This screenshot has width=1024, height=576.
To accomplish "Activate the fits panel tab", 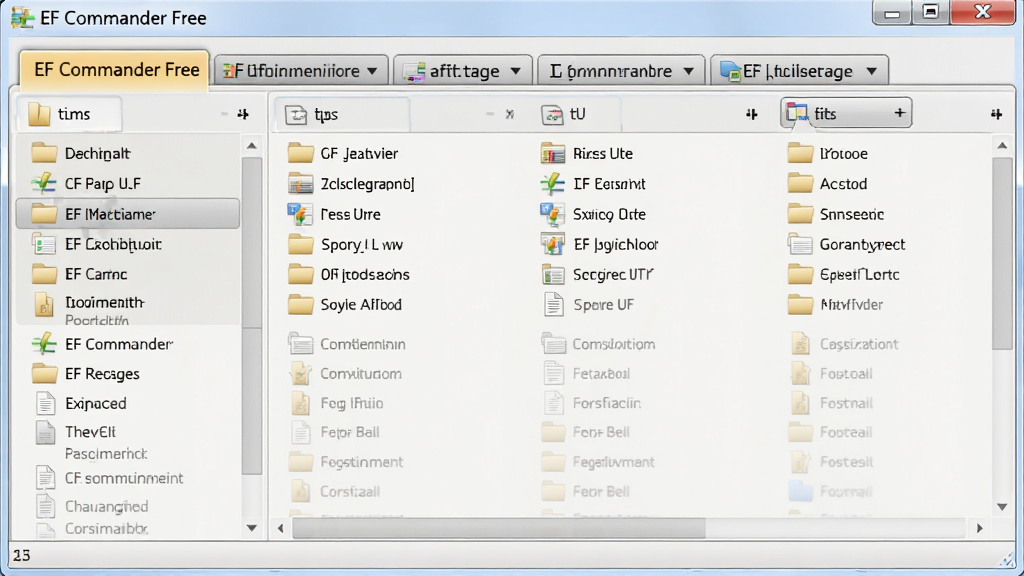I will pyautogui.click(x=846, y=113).
